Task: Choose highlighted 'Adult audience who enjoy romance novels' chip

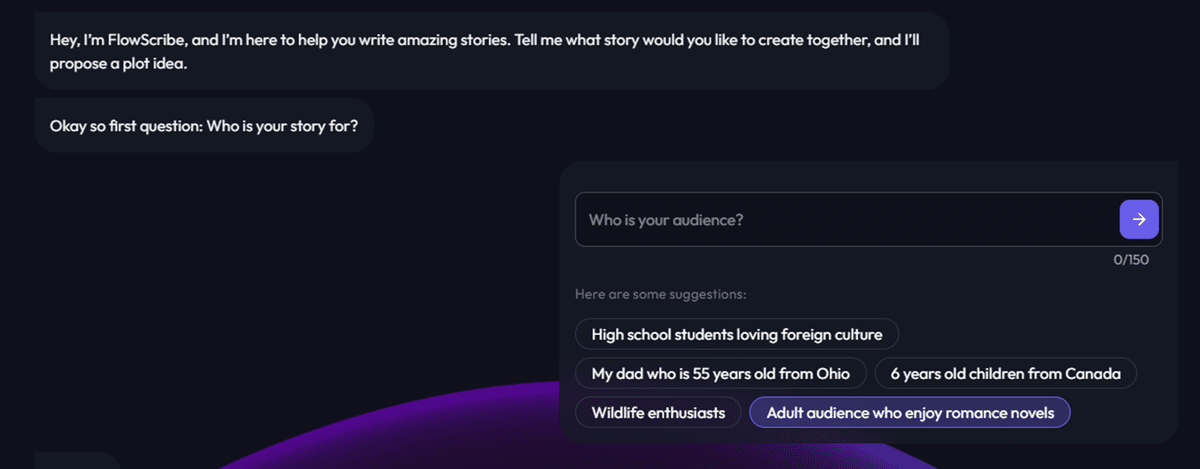Action: pyautogui.click(x=910, y=412)
